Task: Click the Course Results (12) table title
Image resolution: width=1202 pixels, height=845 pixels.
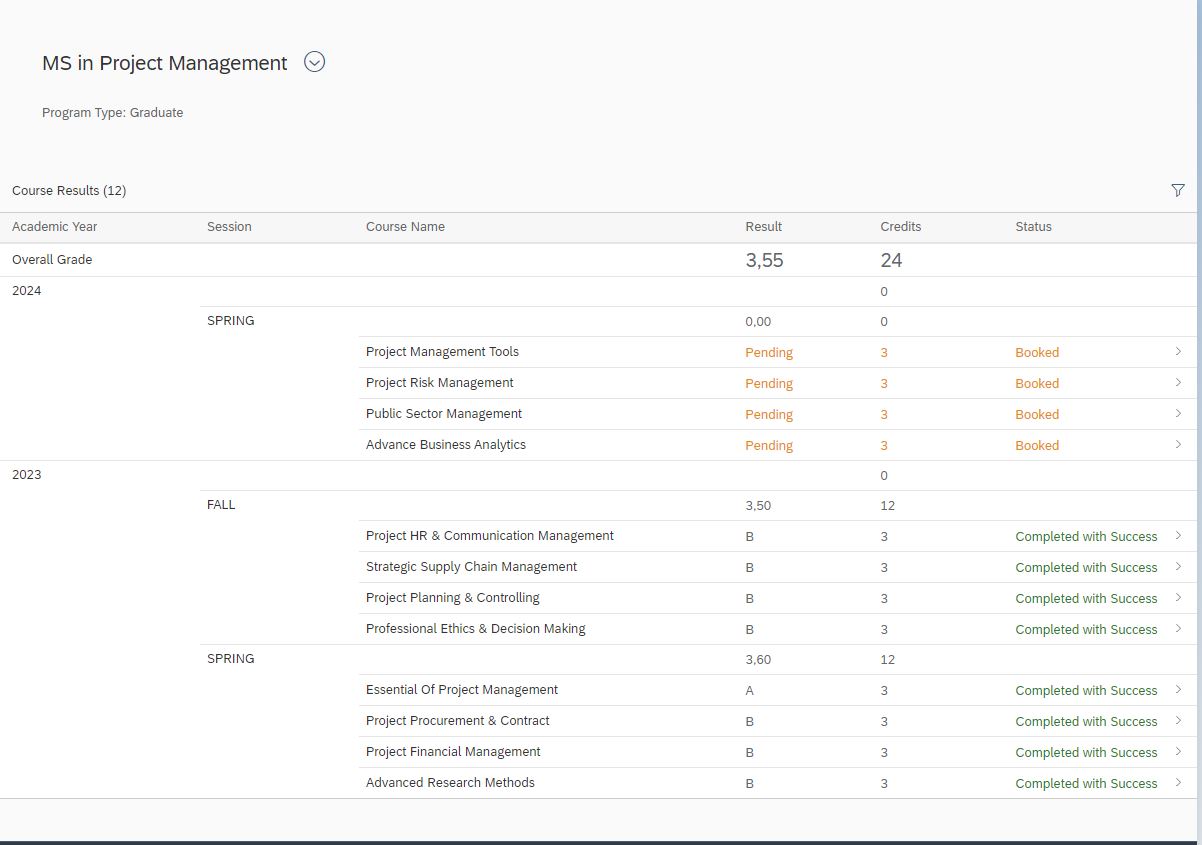Action: [69, 190]
